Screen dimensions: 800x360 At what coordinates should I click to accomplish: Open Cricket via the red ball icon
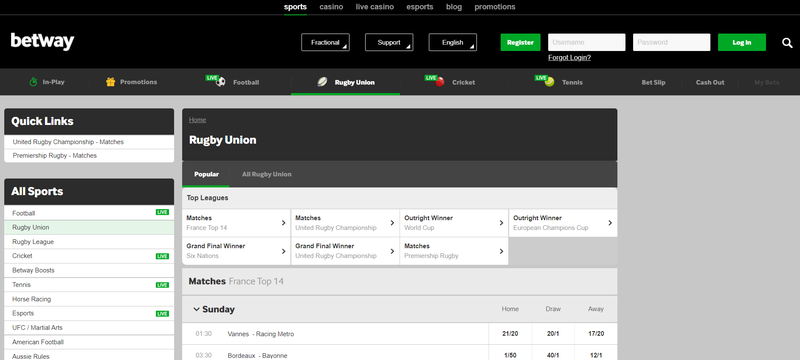pyautogui.click(x=440, y=82)
